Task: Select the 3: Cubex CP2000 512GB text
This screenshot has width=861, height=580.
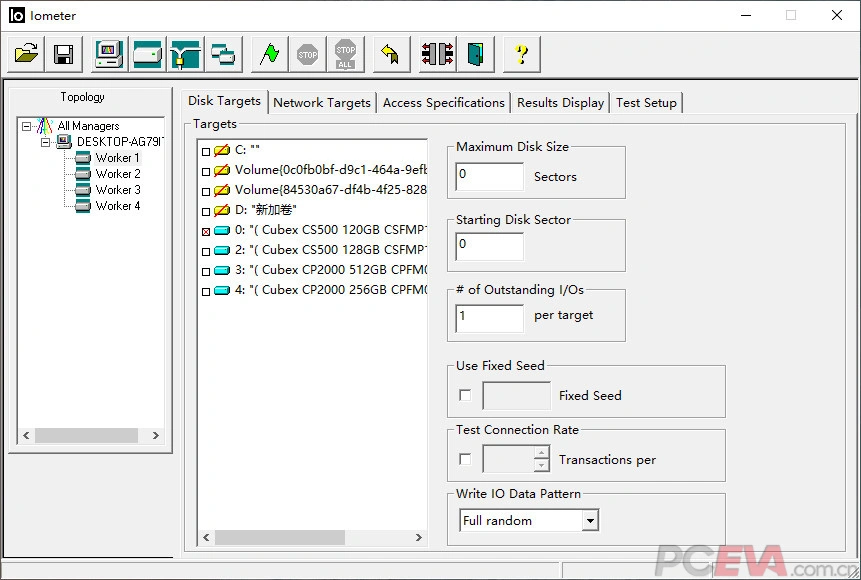Action: tap(331, 270)
